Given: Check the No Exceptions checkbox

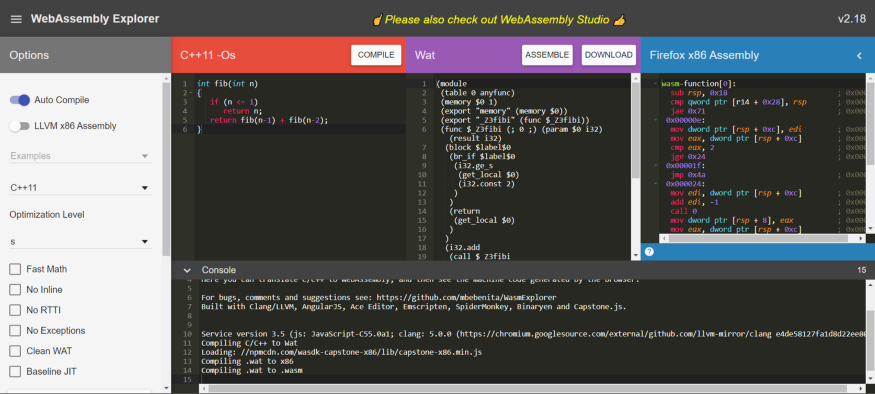Looking at the screenshot, I should 15,331.
